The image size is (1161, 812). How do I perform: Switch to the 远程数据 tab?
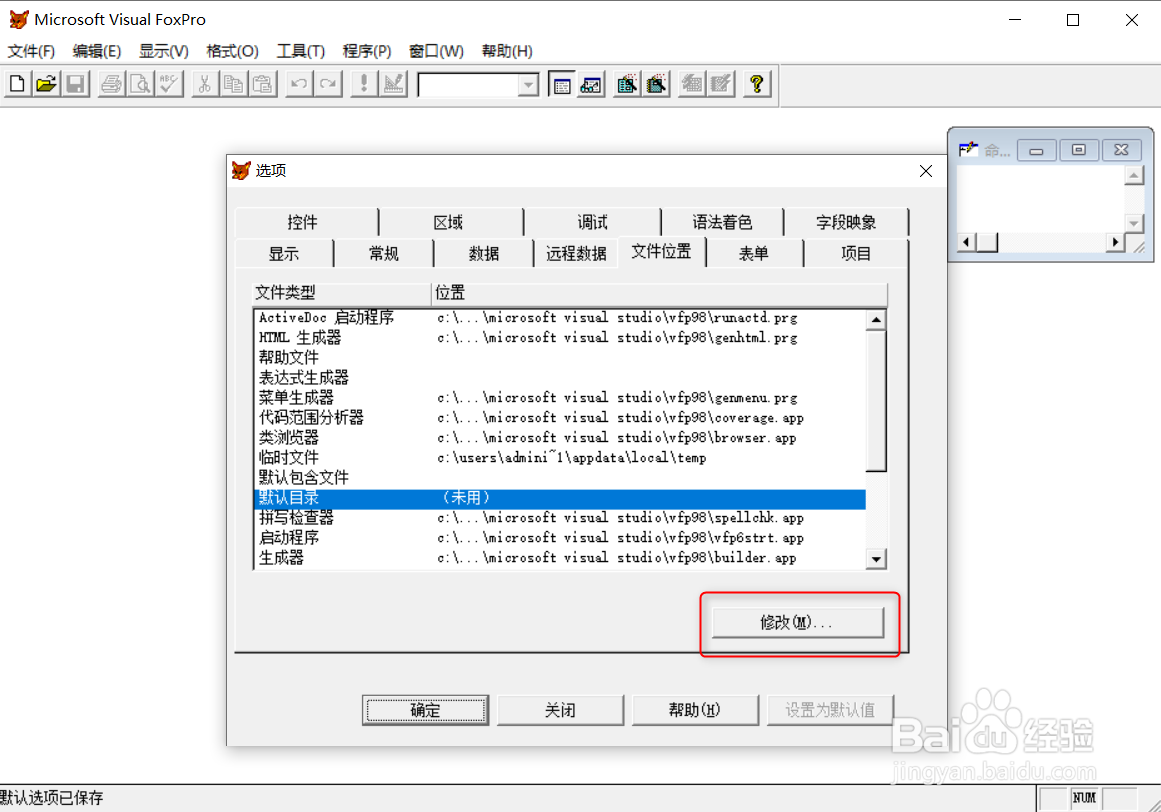coord(576,254)
